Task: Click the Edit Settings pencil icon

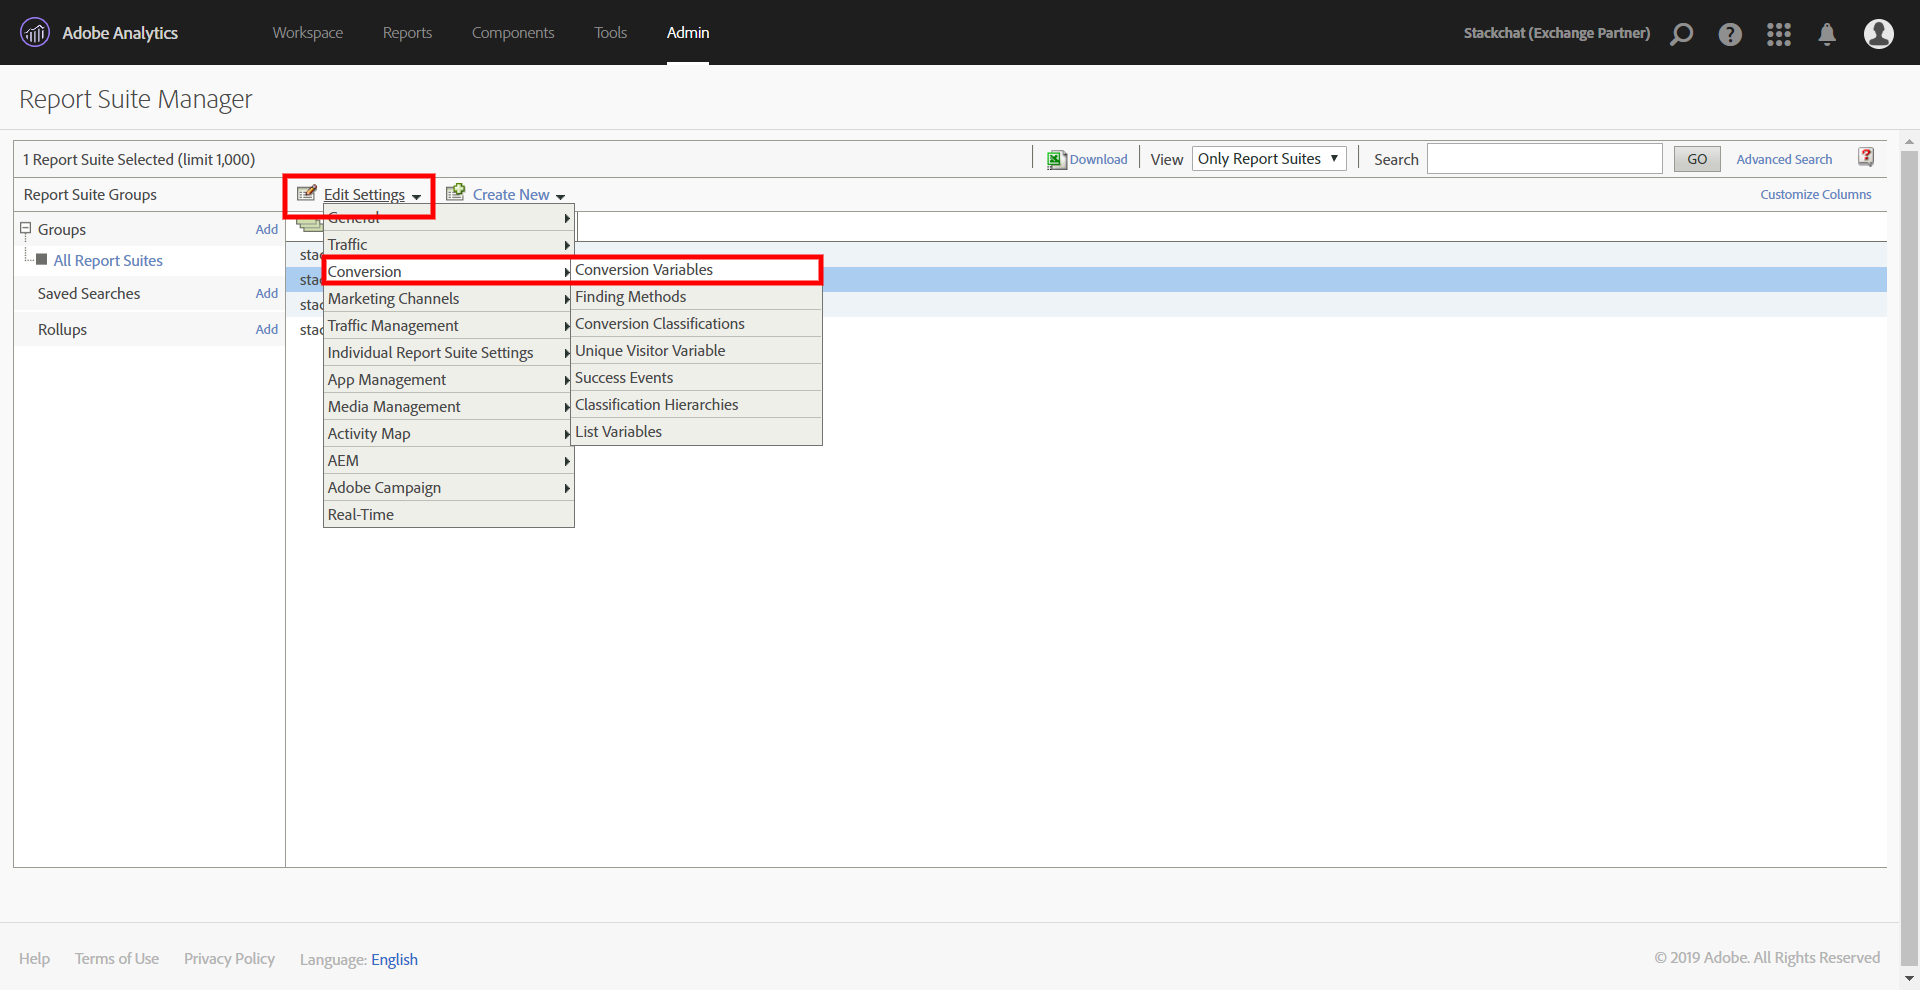Action: [307, 193]
